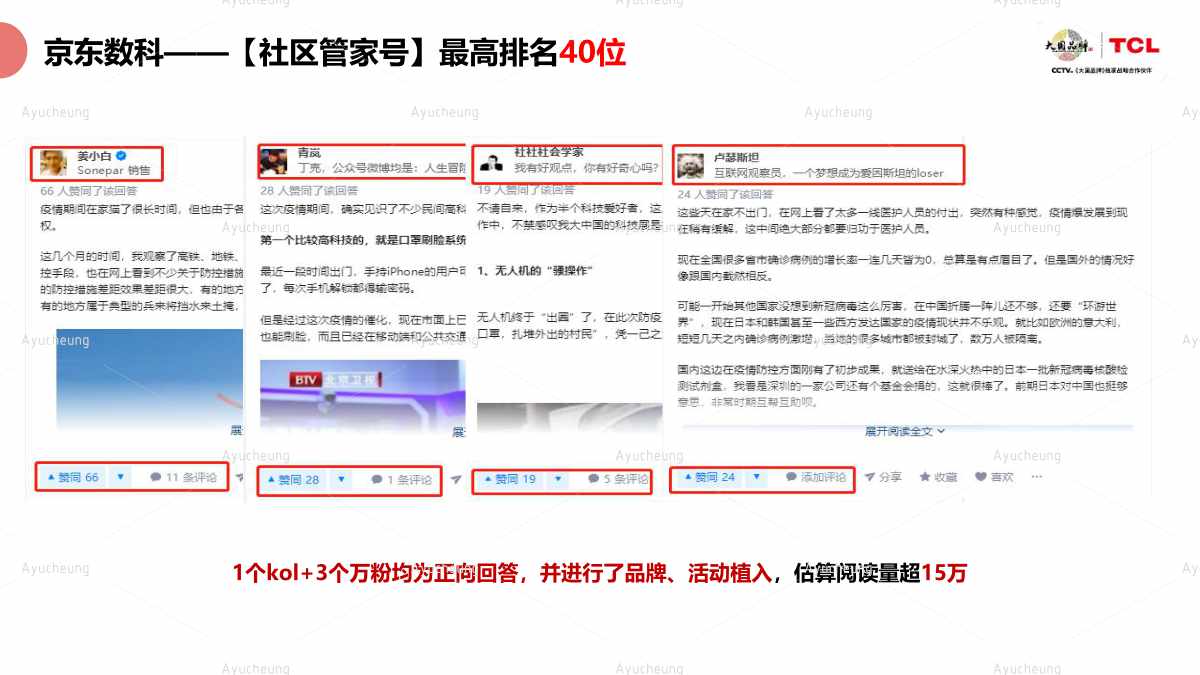Viewport: 1200px width, 675px height.
Task: Click the 收藏 star icon
Action: click(x=925, y=478)
